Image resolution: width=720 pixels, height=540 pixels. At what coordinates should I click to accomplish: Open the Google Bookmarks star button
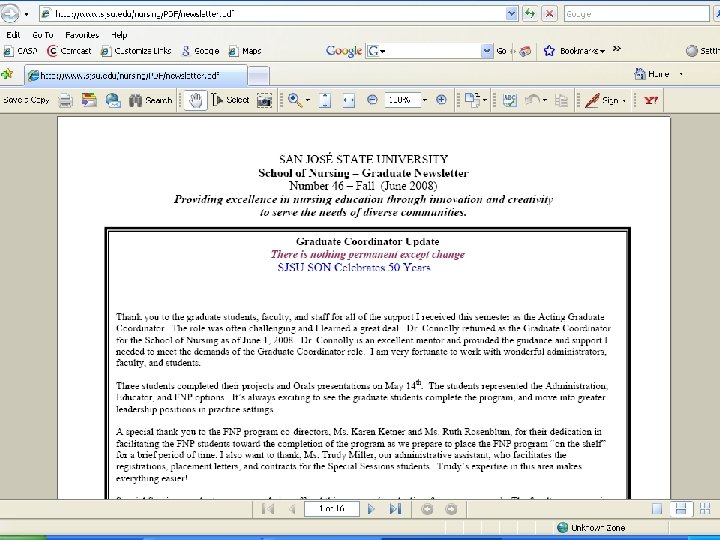pos(574,51)
